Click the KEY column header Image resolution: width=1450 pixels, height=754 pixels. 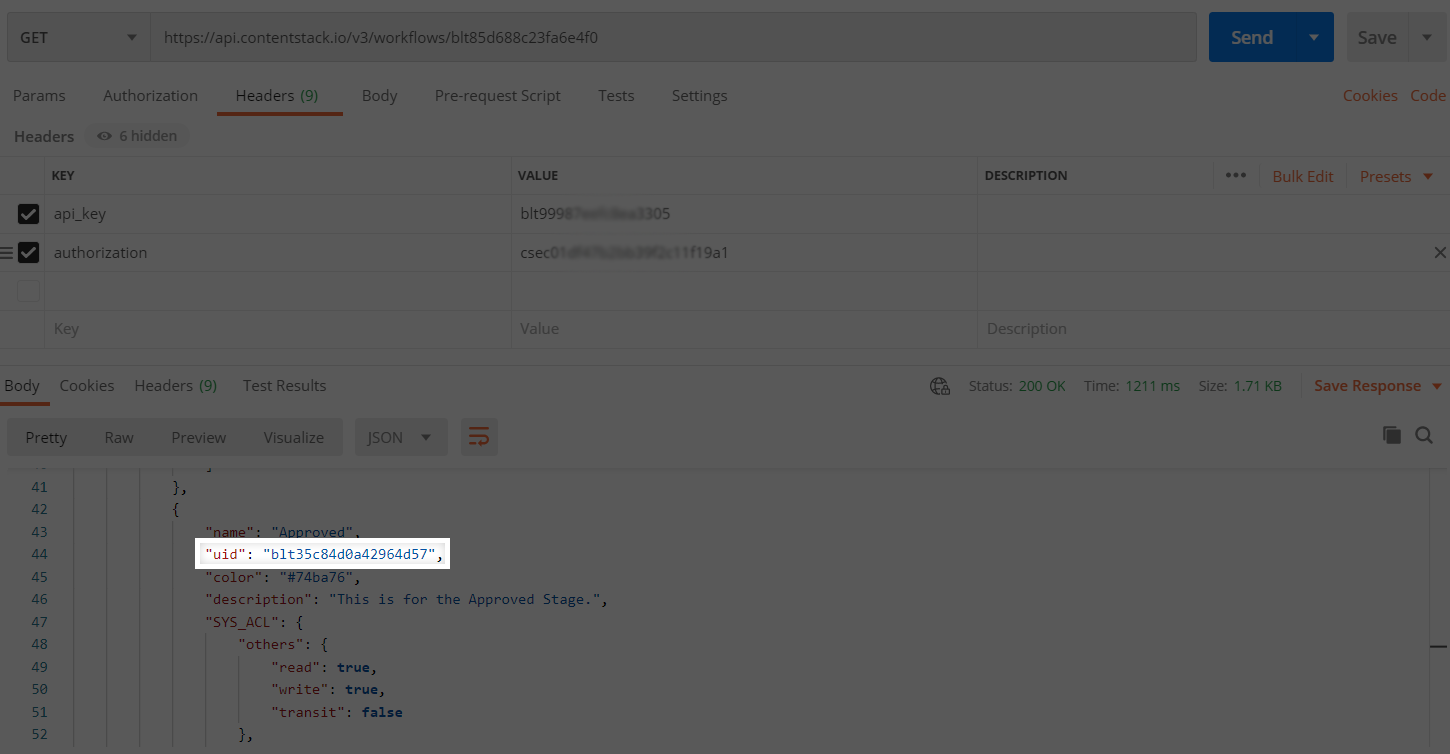(63, 175)
